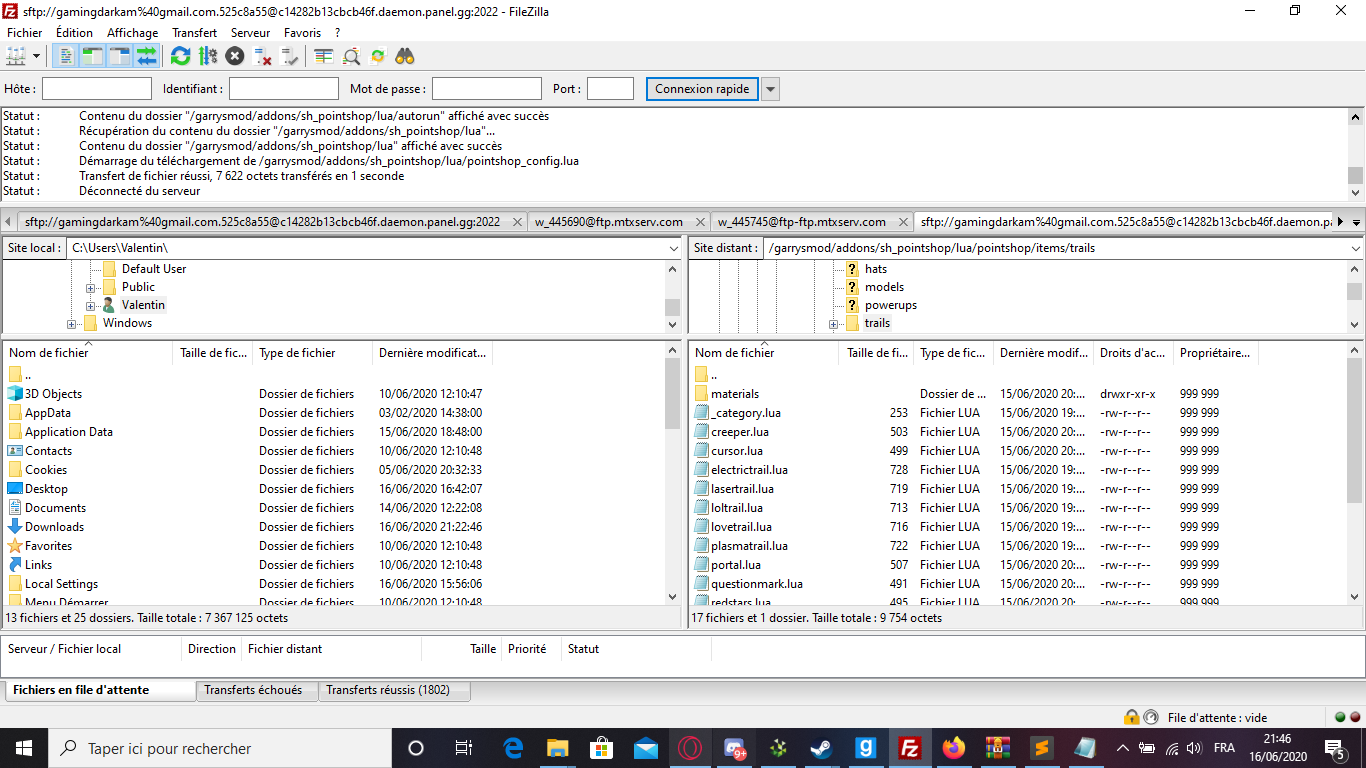Open Steam from the taskbar
Screen dimensions: 1366x768
click(x=822, y=748)
